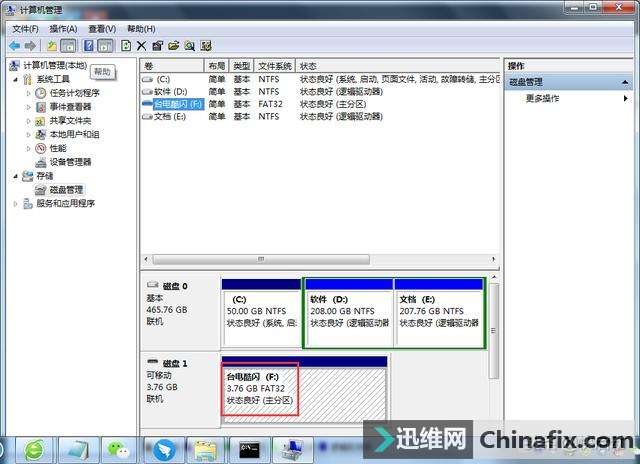
Task: Open the 文件(F) menu
Action: pyautogui.click(x=25, y=29)
